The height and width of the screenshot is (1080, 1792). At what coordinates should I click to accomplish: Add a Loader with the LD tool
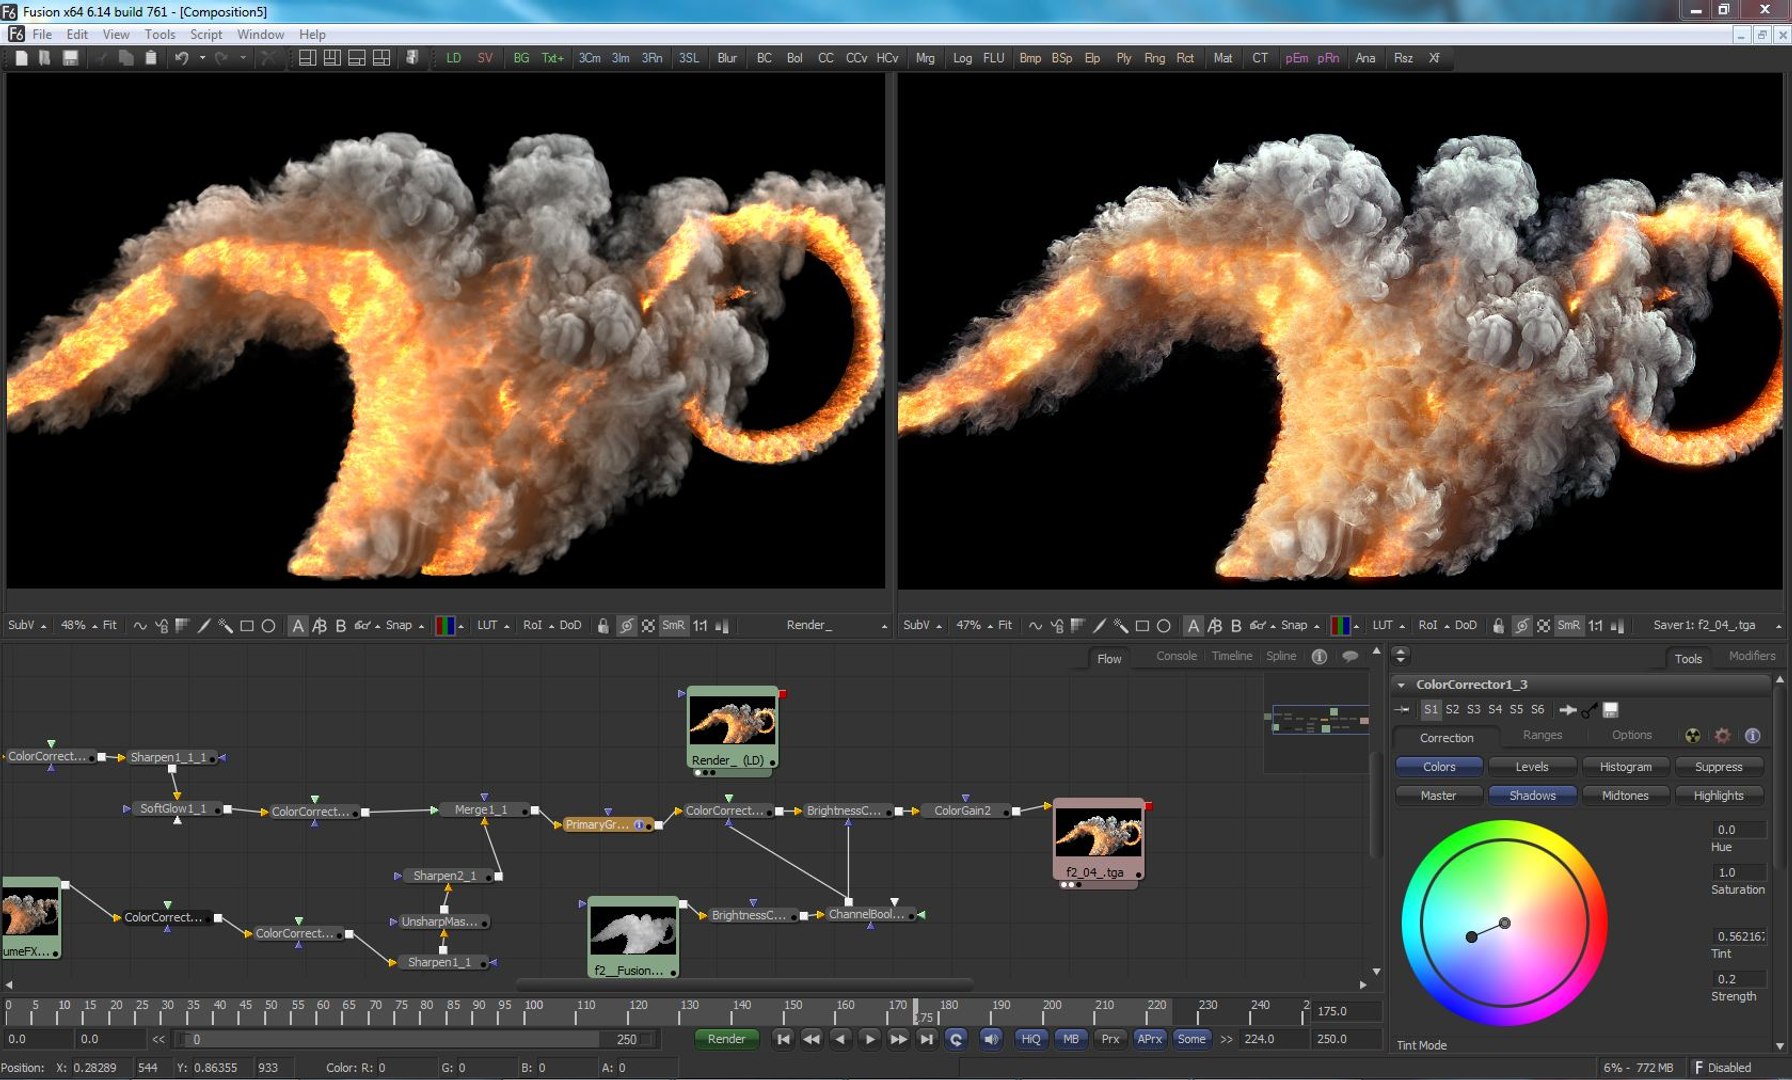[x=453, y=58]
